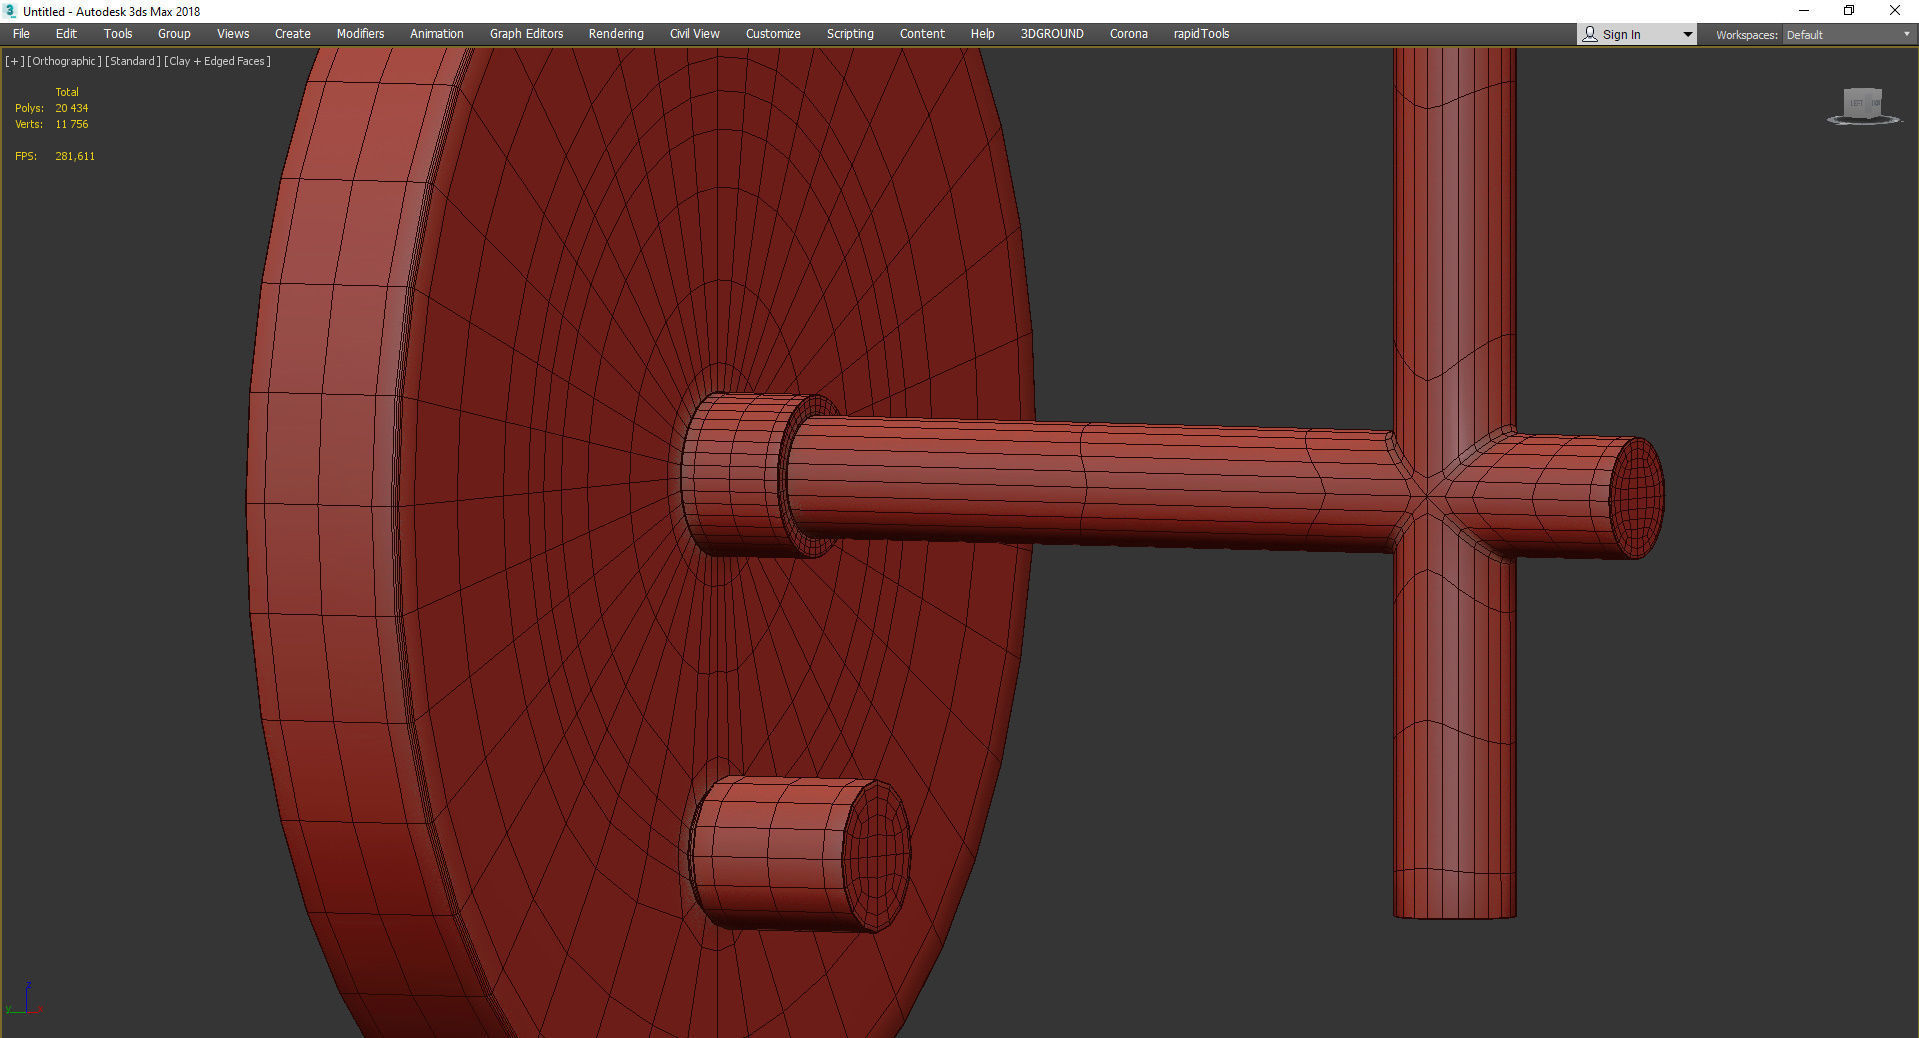Open the Animation menu
This screenshot has width=1919, height=1038.
coord(437,34)
